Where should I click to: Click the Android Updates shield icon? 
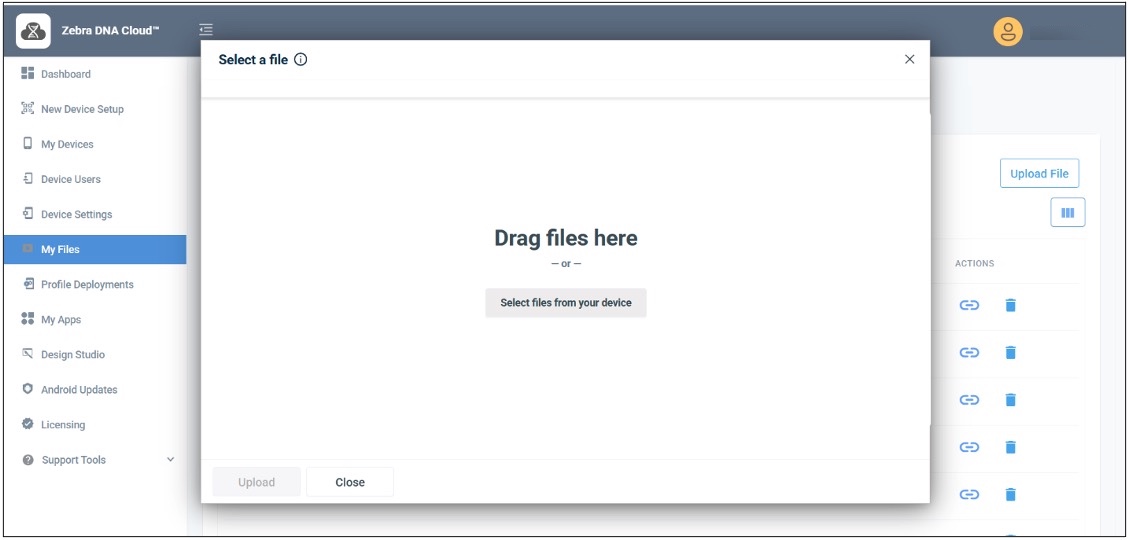[x=28, y=389]
